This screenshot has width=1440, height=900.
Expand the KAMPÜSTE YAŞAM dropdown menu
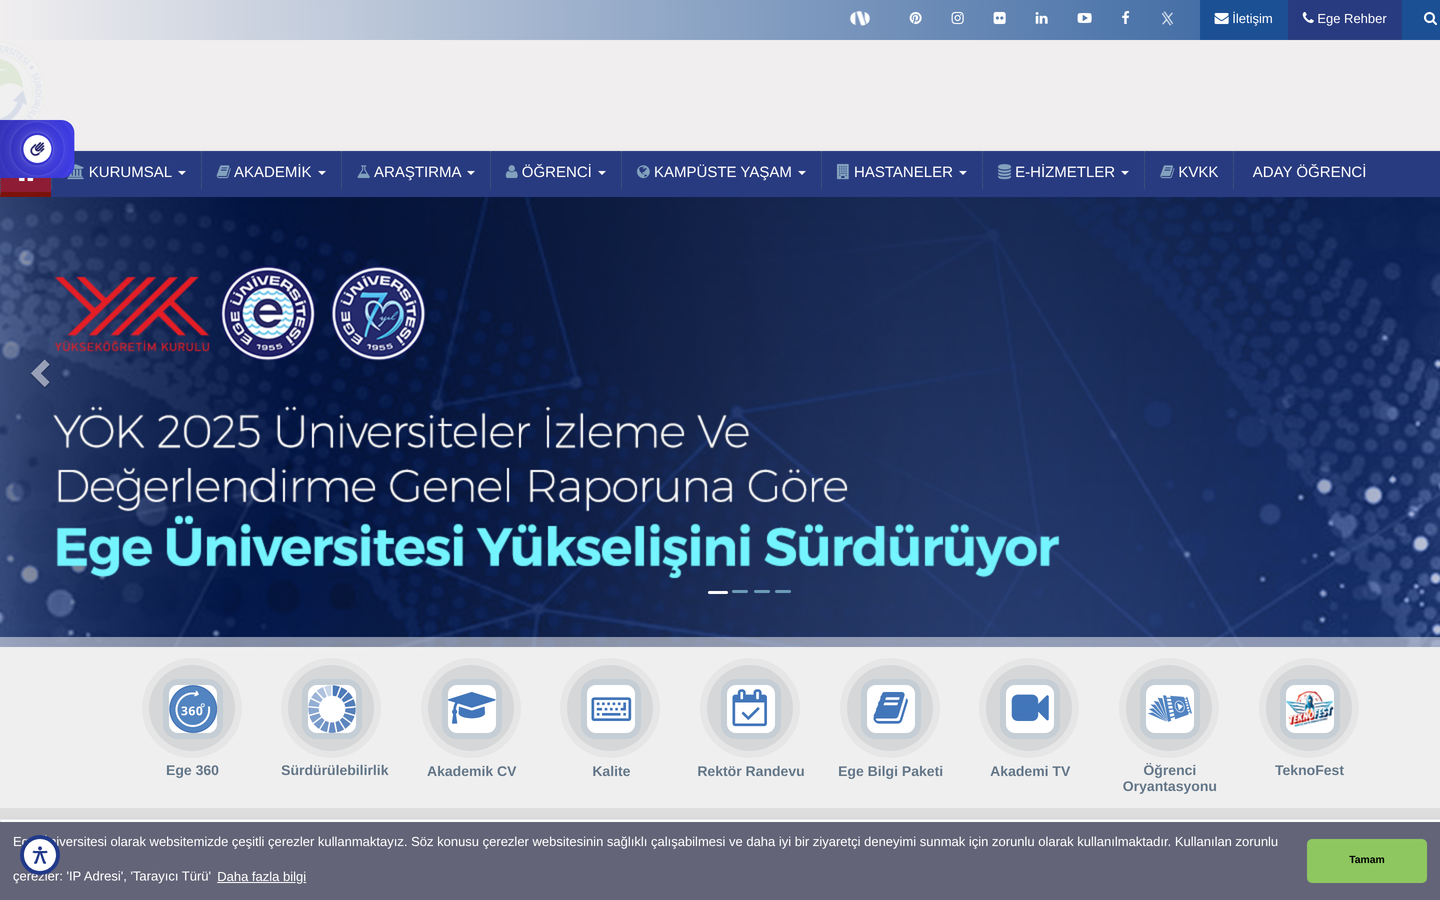click(721, 172)
